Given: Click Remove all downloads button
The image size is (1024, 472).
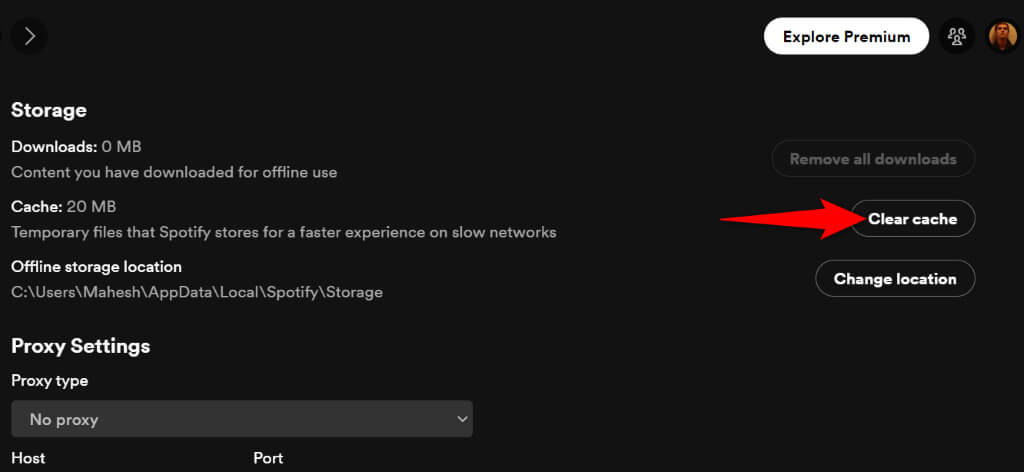Looking at the screenshot, I should [873, 159].
